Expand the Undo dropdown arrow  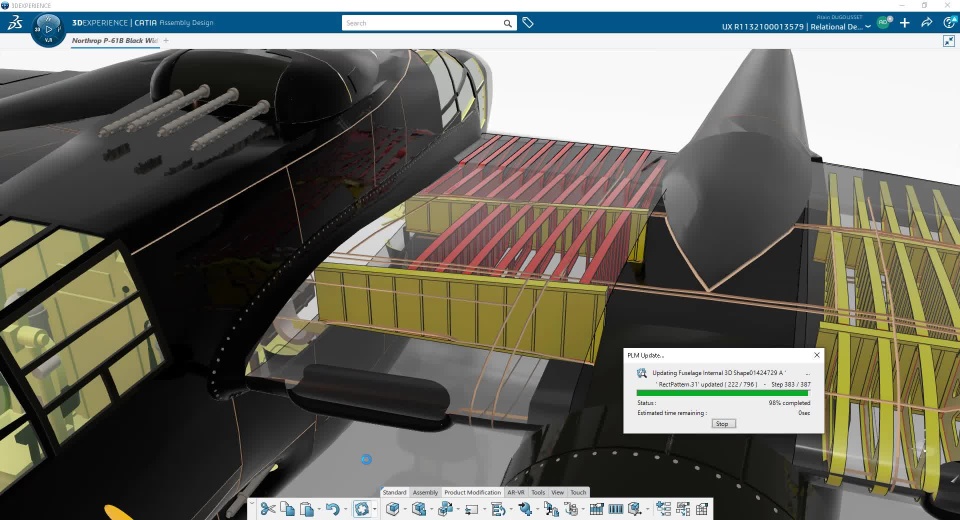tap(345, 510)
